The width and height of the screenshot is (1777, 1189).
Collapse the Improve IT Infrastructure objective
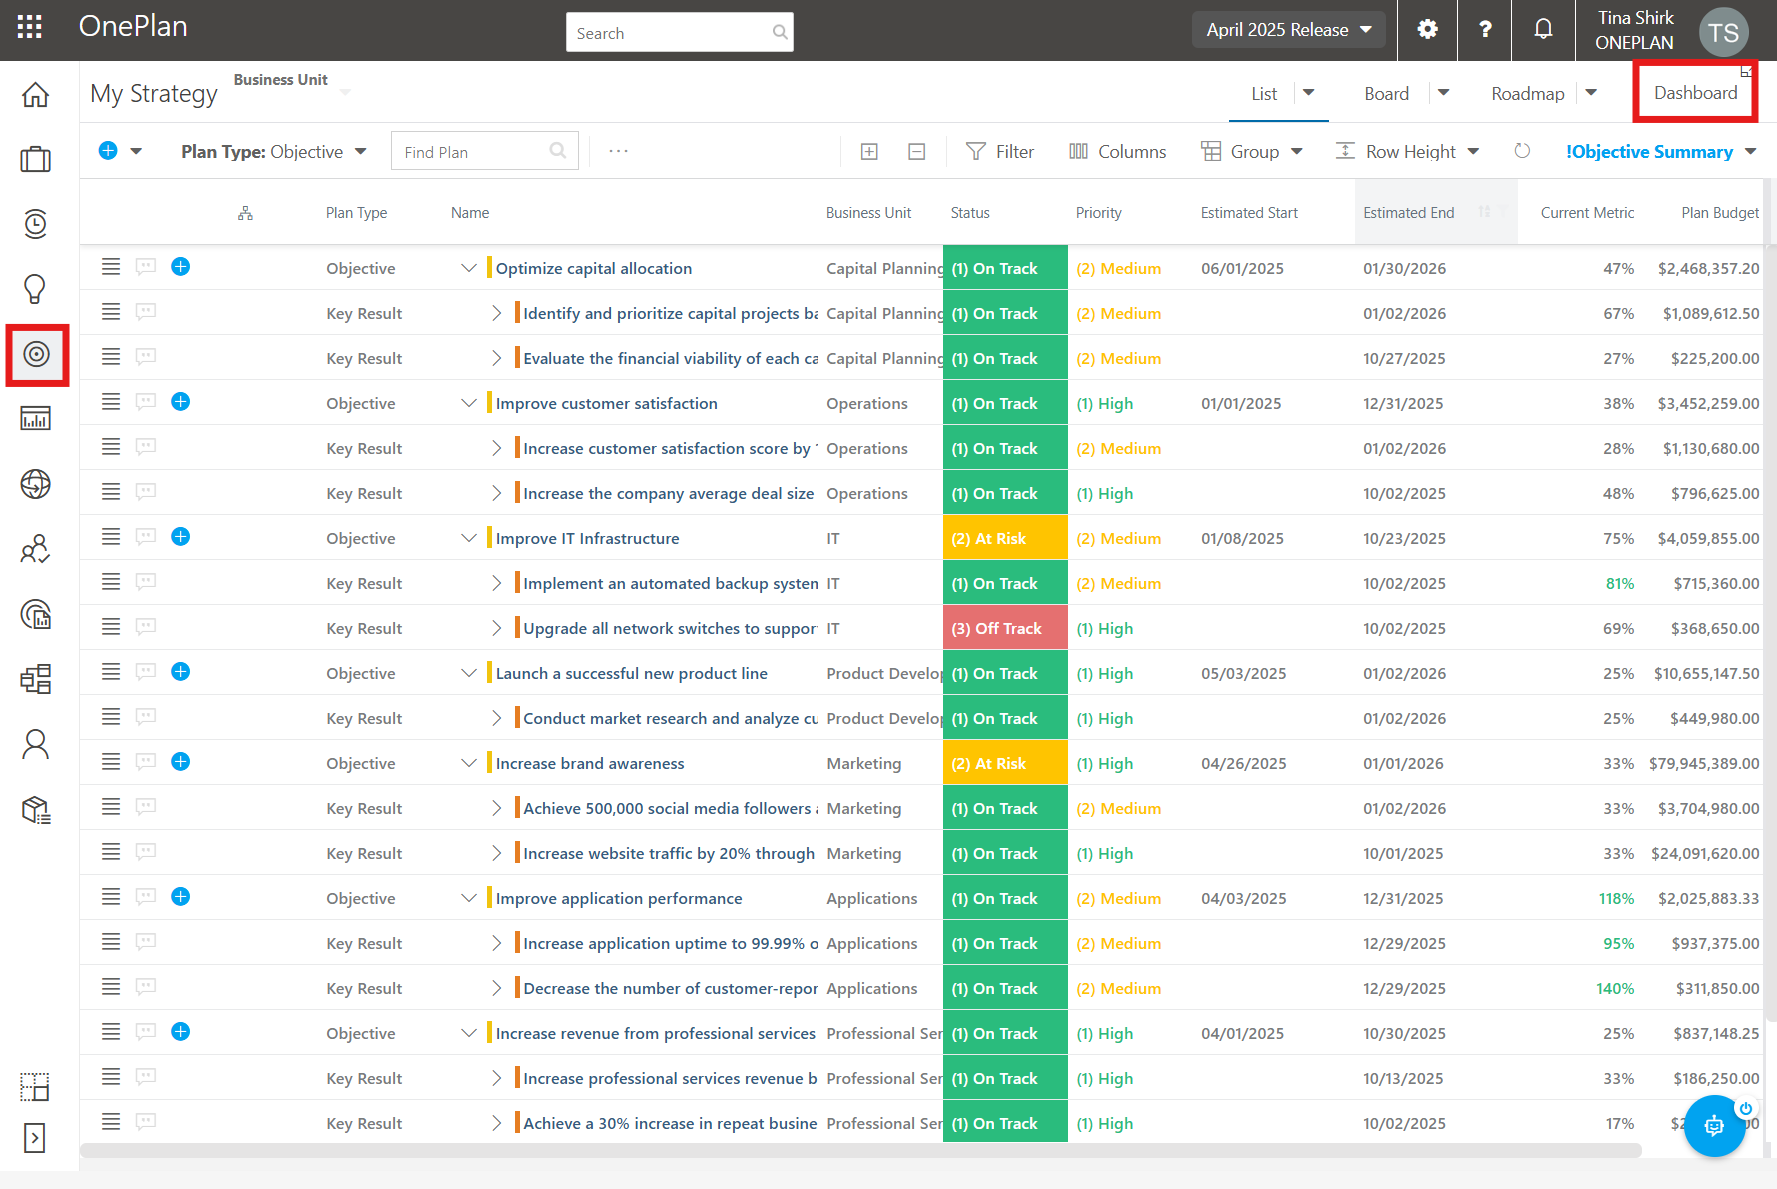(468, 538)
